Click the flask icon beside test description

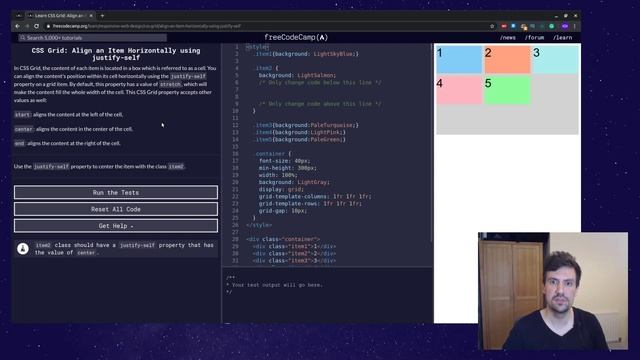tap(23, 249)
